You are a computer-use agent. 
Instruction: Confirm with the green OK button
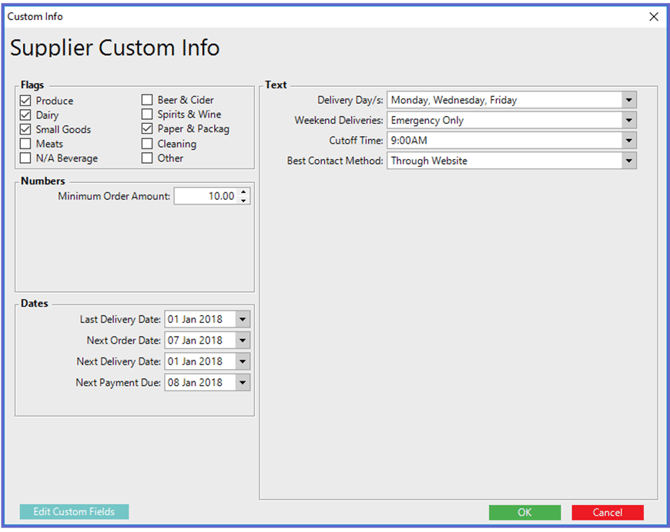click(x=524, y=512)
